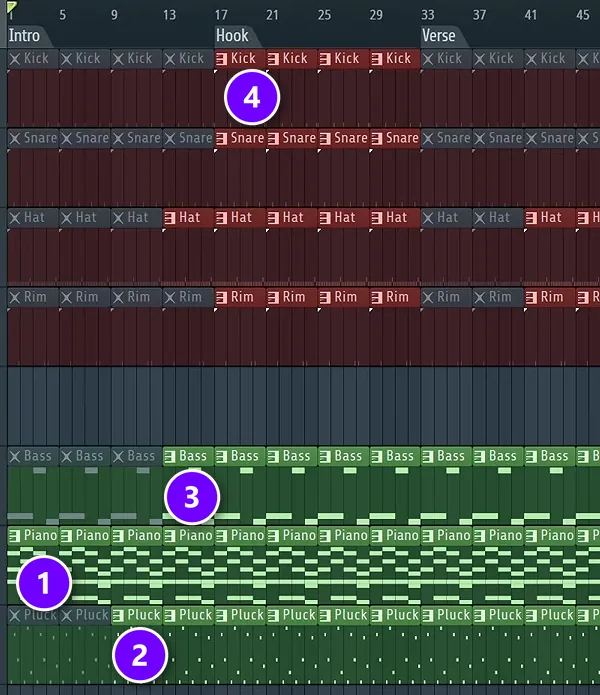This screenshot has height=695, width=600.
Task: Select the active Kick clip title at bar 21
Action: 295,59
